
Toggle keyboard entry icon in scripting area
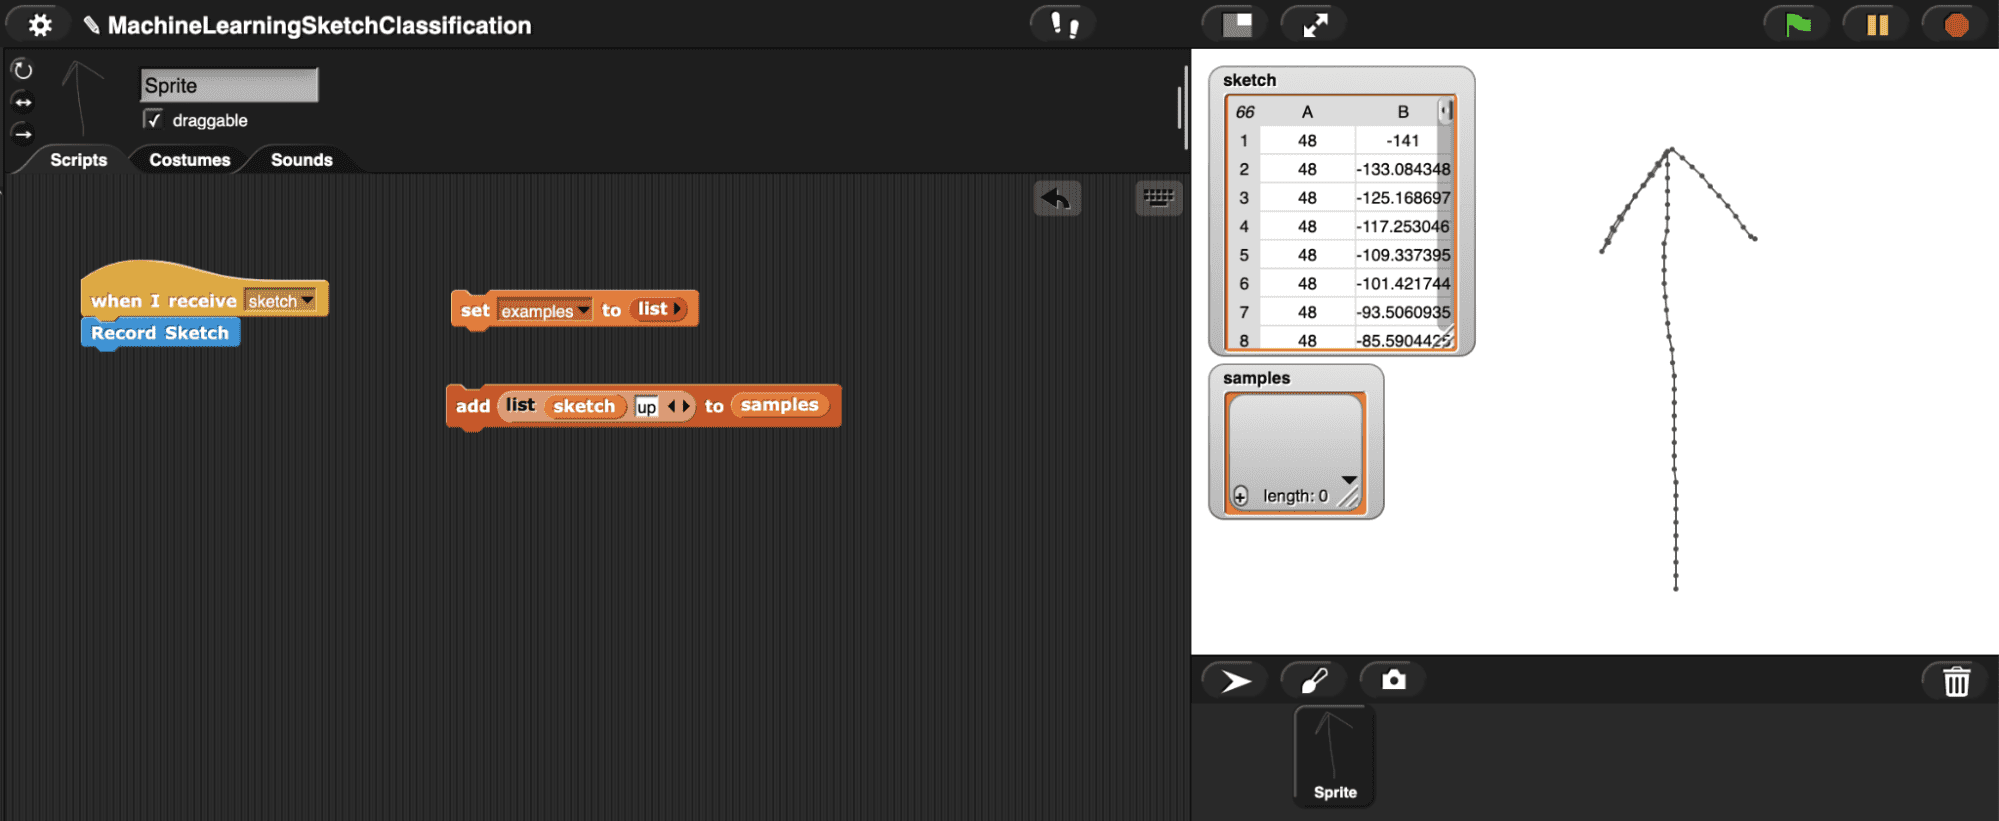pyautogui.click(x=1158, y=198)
